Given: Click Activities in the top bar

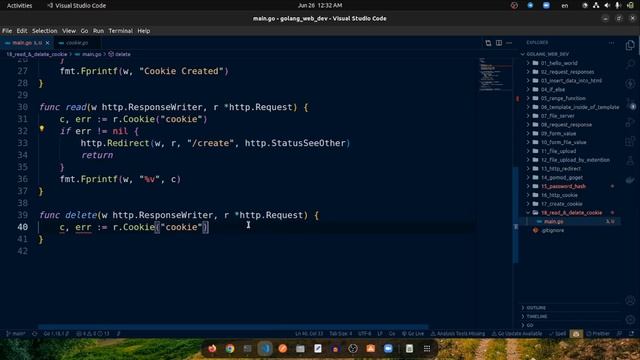Looking at the screenshot, I should [x=19, y=5].
